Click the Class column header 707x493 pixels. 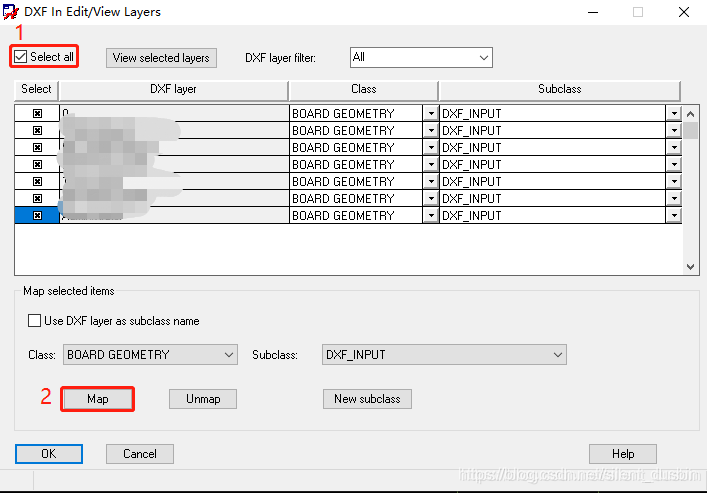tap(363, 89)
